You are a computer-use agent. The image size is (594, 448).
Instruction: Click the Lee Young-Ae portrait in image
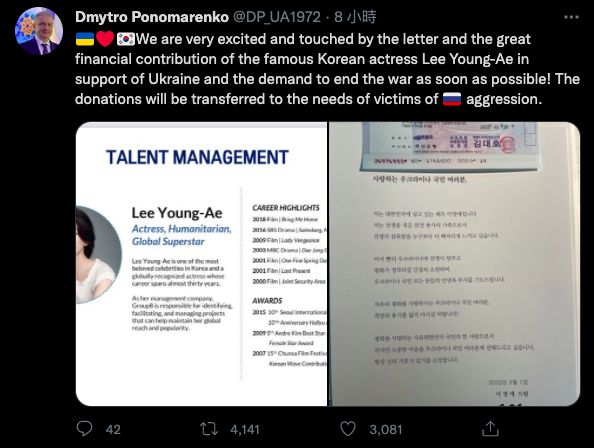pos(99,254)
